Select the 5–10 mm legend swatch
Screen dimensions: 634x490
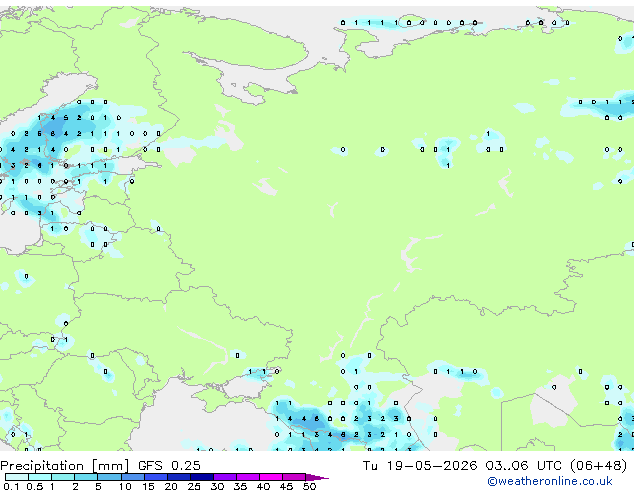point(110,477)
